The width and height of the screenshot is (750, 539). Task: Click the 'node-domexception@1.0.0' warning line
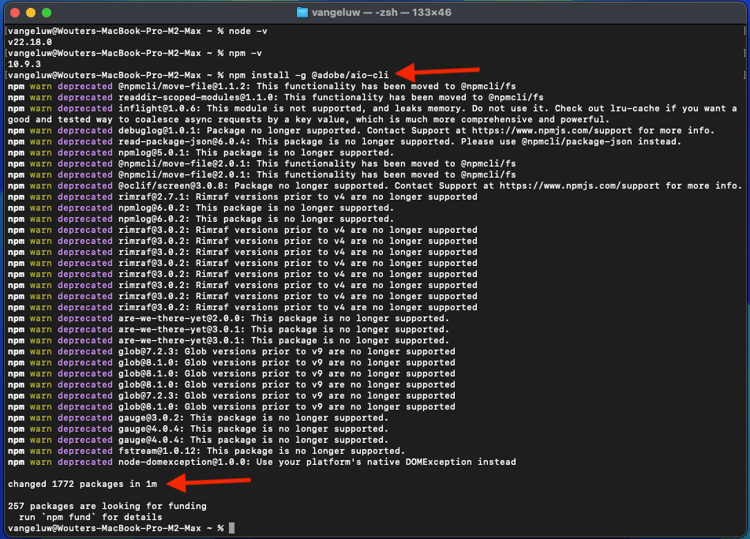(262, 462)
